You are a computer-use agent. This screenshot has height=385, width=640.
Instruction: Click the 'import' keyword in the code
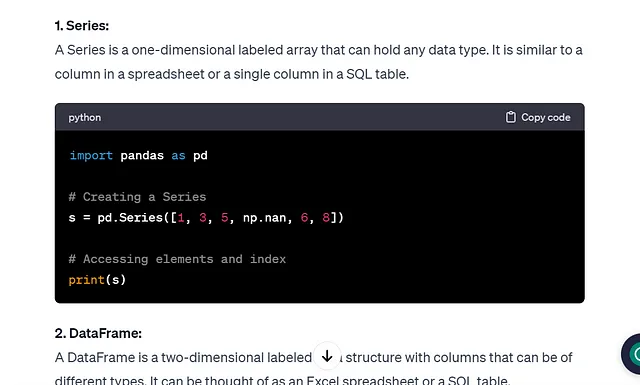tap(91, 156)
